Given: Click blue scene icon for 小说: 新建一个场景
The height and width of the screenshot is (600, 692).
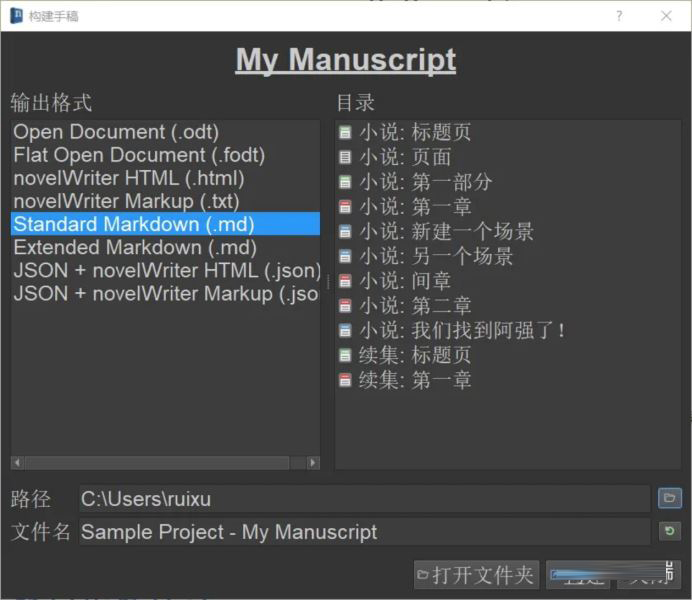Looking at the screenshot, I should click(345, 231).
